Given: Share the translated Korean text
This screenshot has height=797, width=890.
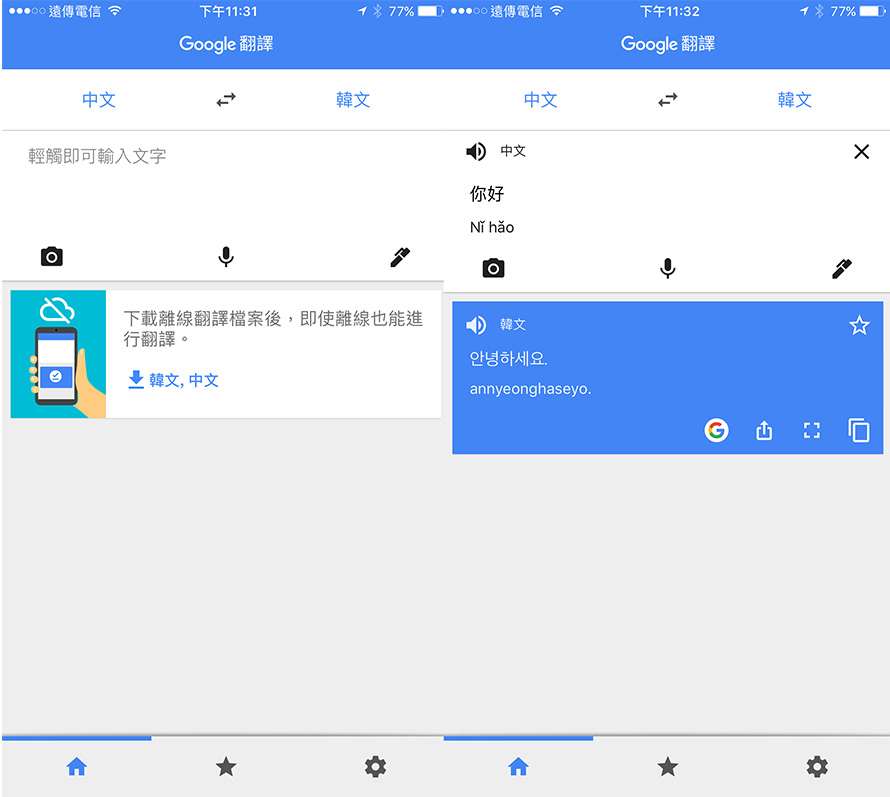Looking at the screenshot, I should point(764,430).
